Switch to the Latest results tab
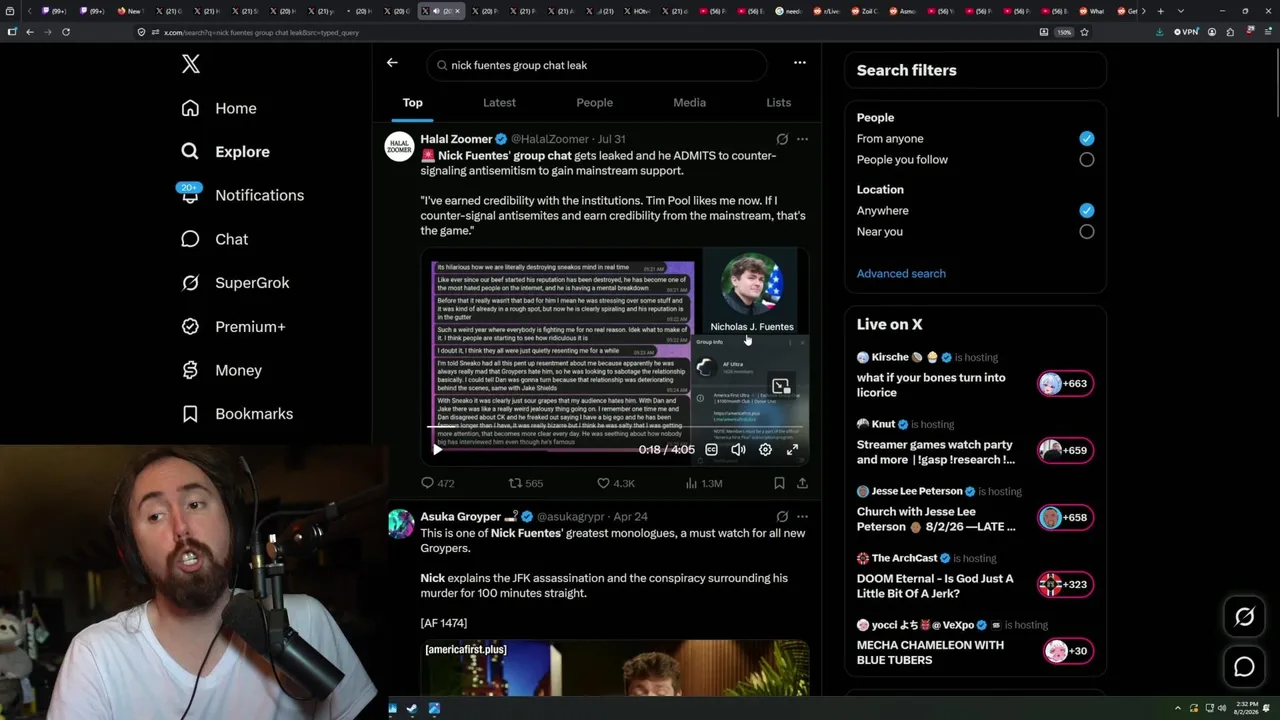Viewport: 1280px width, 720px height. pos(499,103)
